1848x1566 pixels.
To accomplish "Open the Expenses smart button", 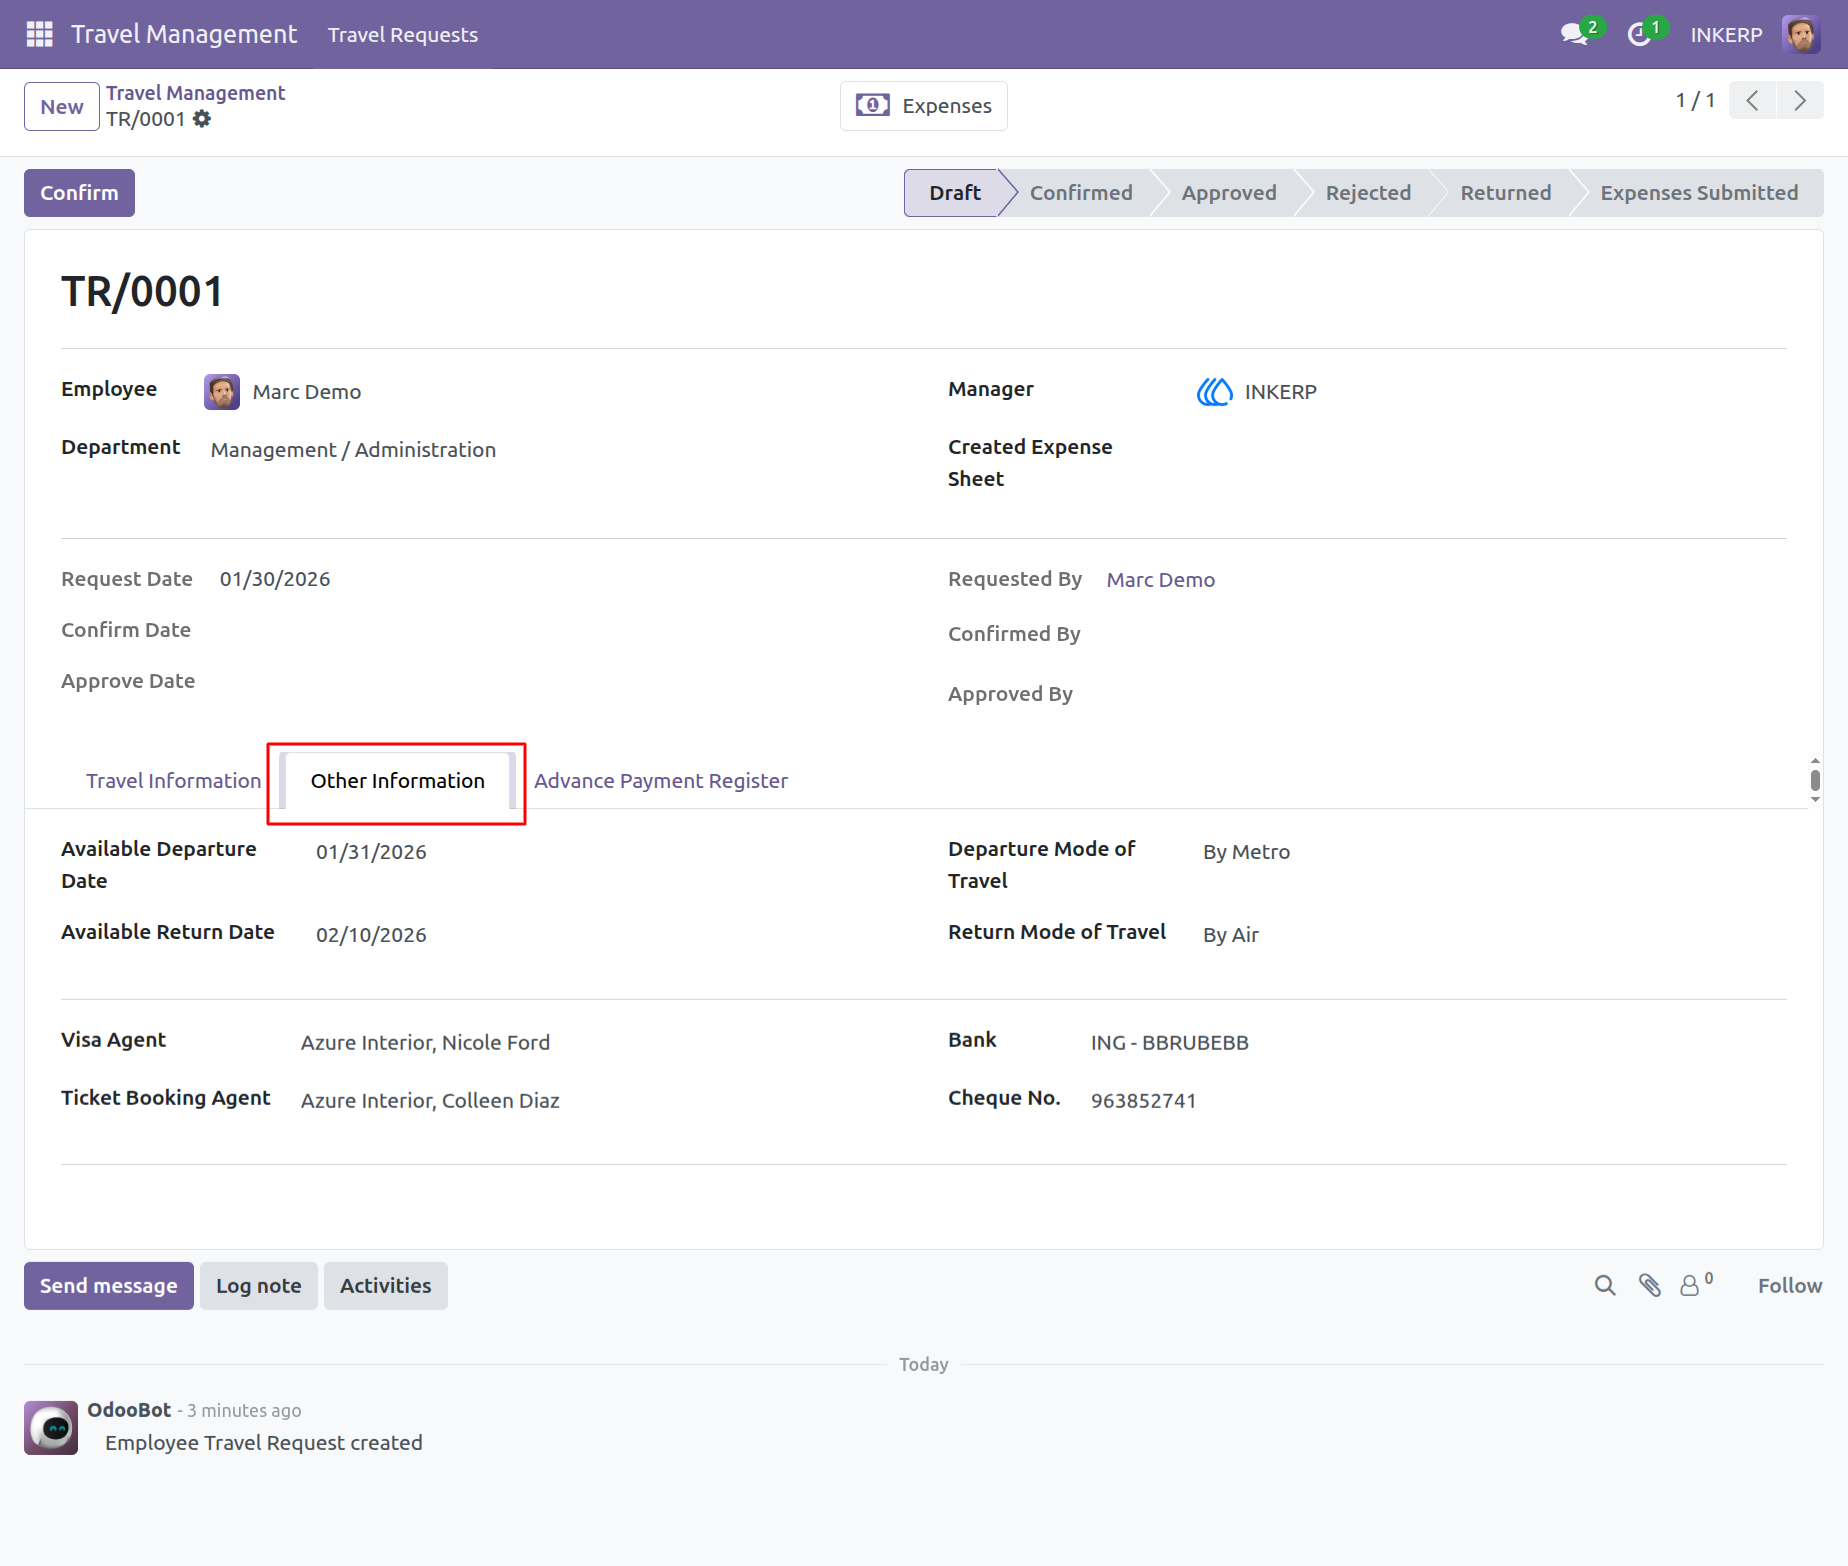I will click(923, 106).
